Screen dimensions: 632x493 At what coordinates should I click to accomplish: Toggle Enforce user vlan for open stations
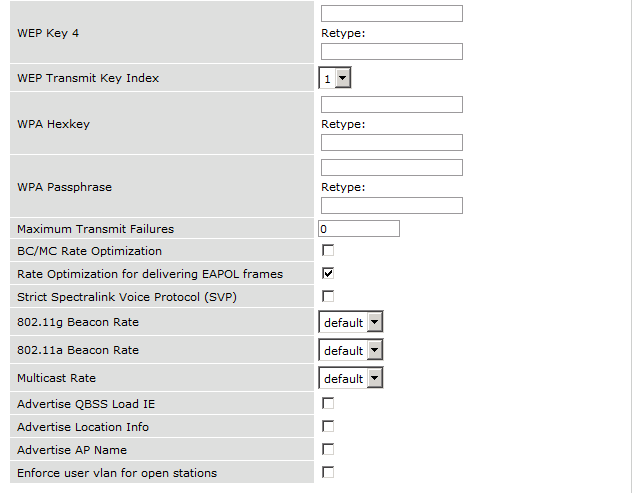tap(328, 472)
